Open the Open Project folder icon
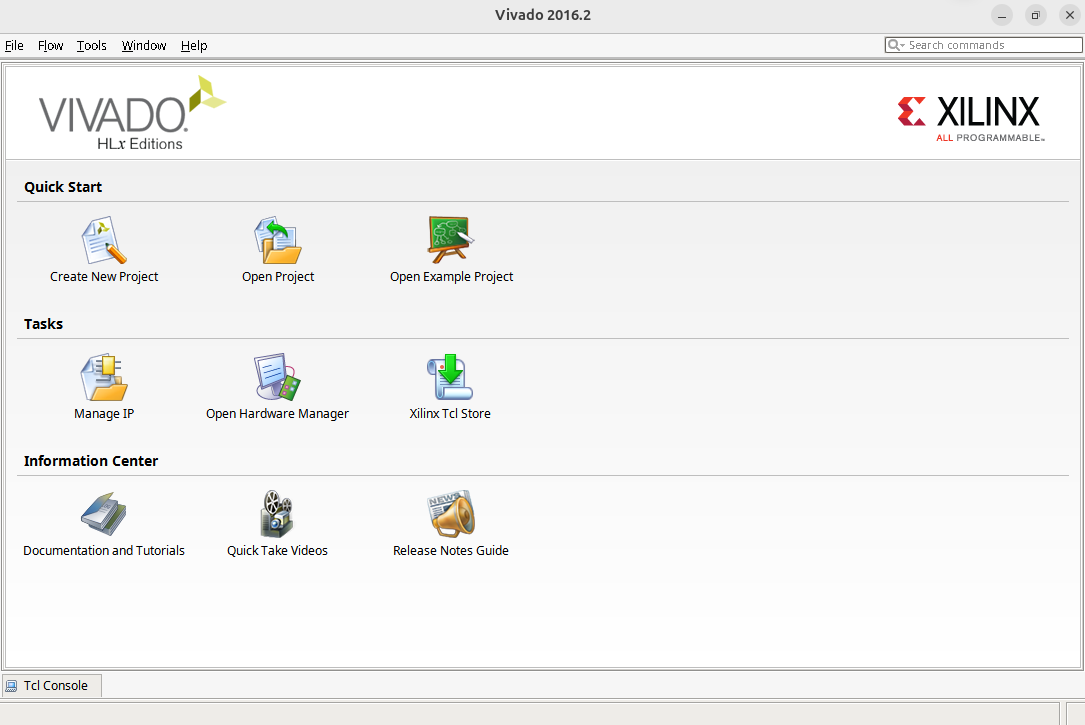This screenshot has width=1085, height=725. point(277,241)
